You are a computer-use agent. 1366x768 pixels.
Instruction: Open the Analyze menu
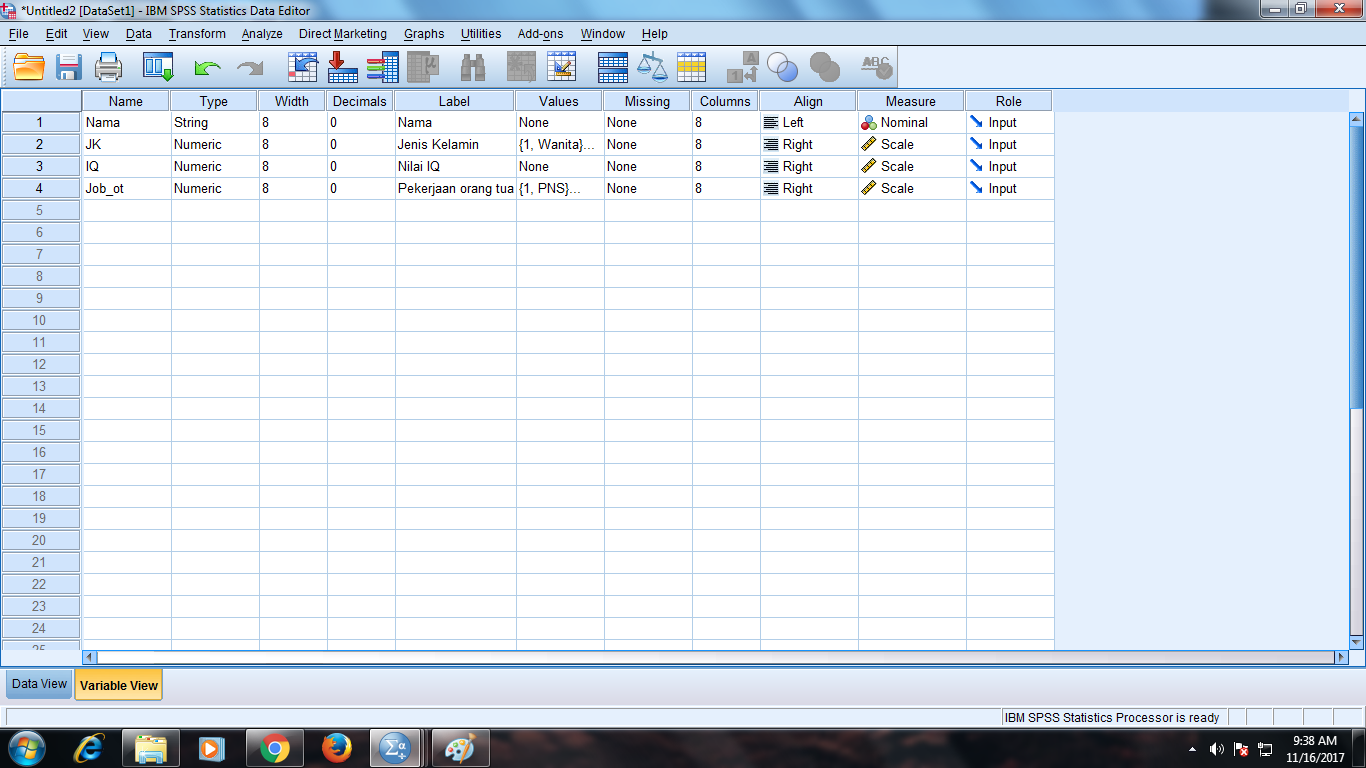pos(262,34)
